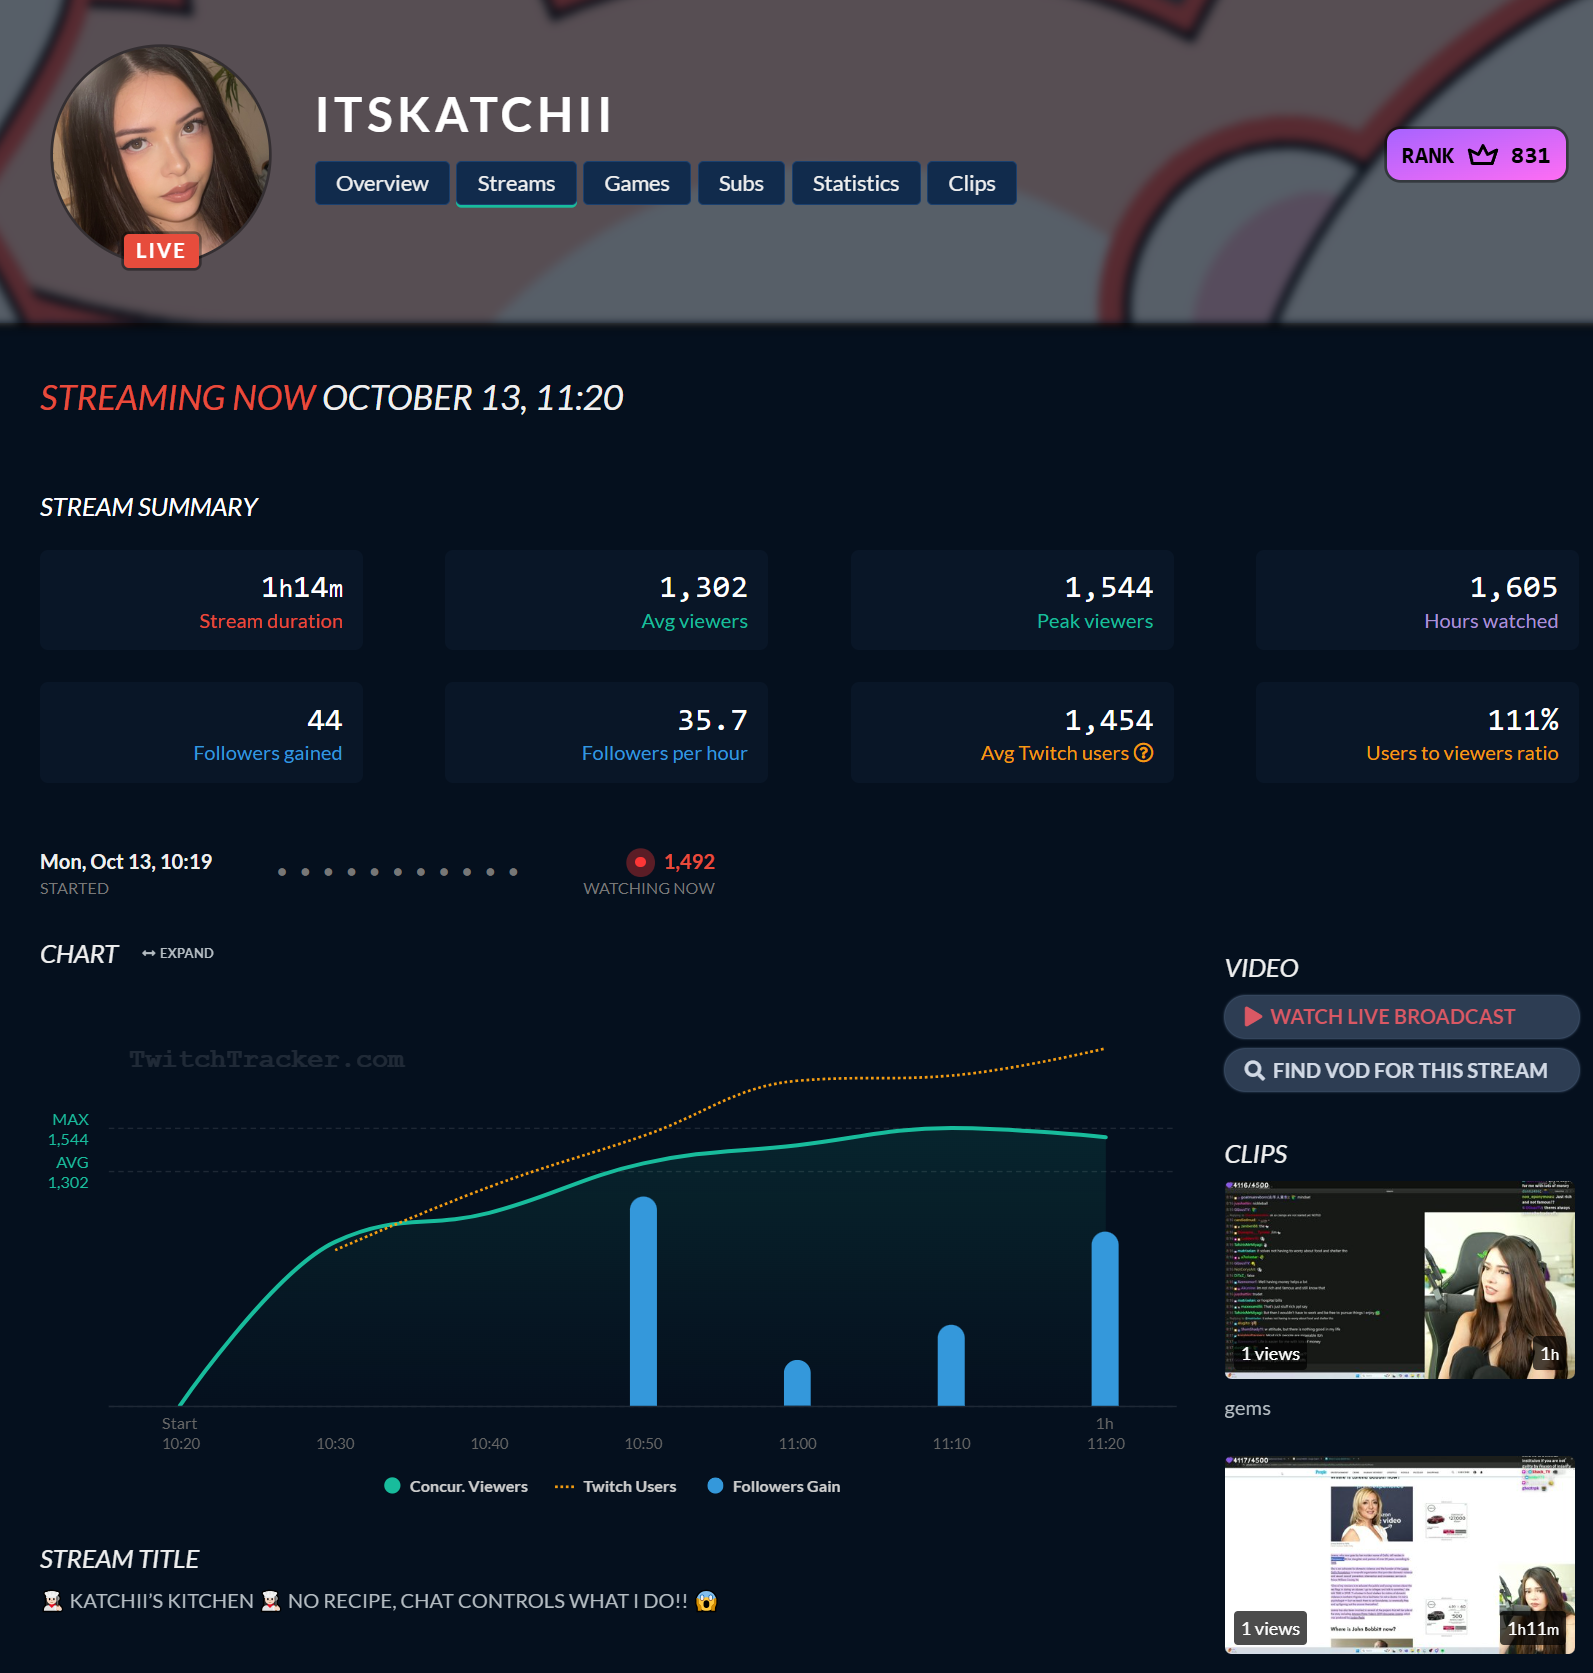The height and width of the screenshot is (1673, 1593).
Task: Switch to the Clips tab
Action: pyautogui.click(x=972, y=183)
